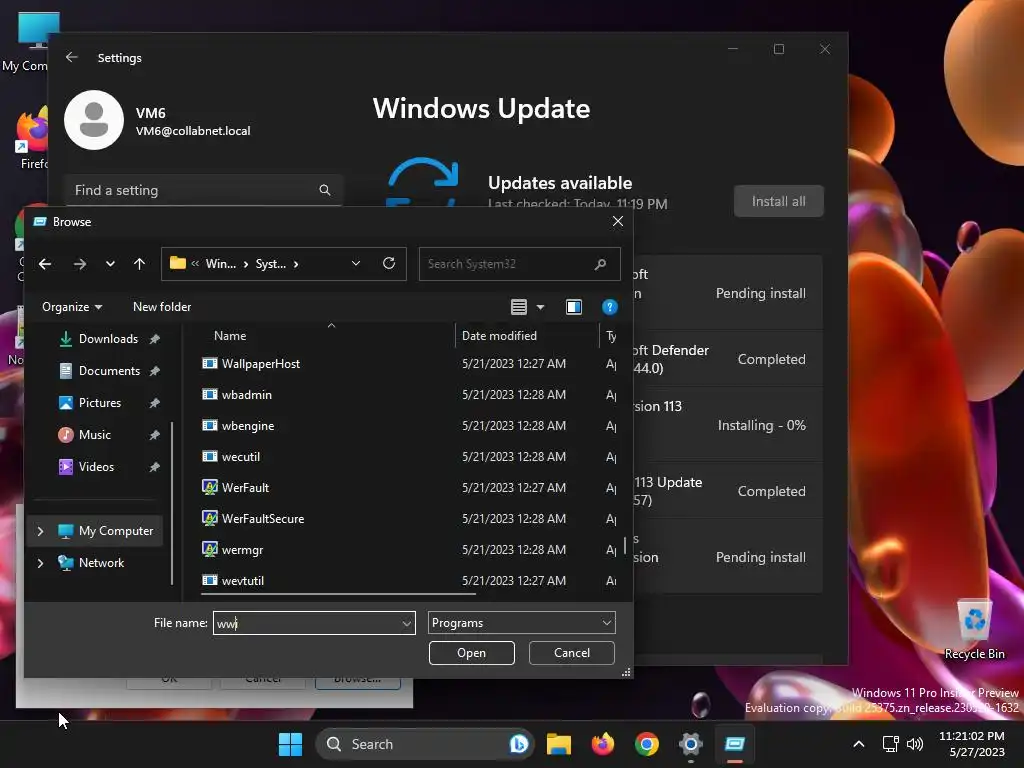Click Win... segment in address path
This screenshot has width=1024, height=768.
(221, 264)
